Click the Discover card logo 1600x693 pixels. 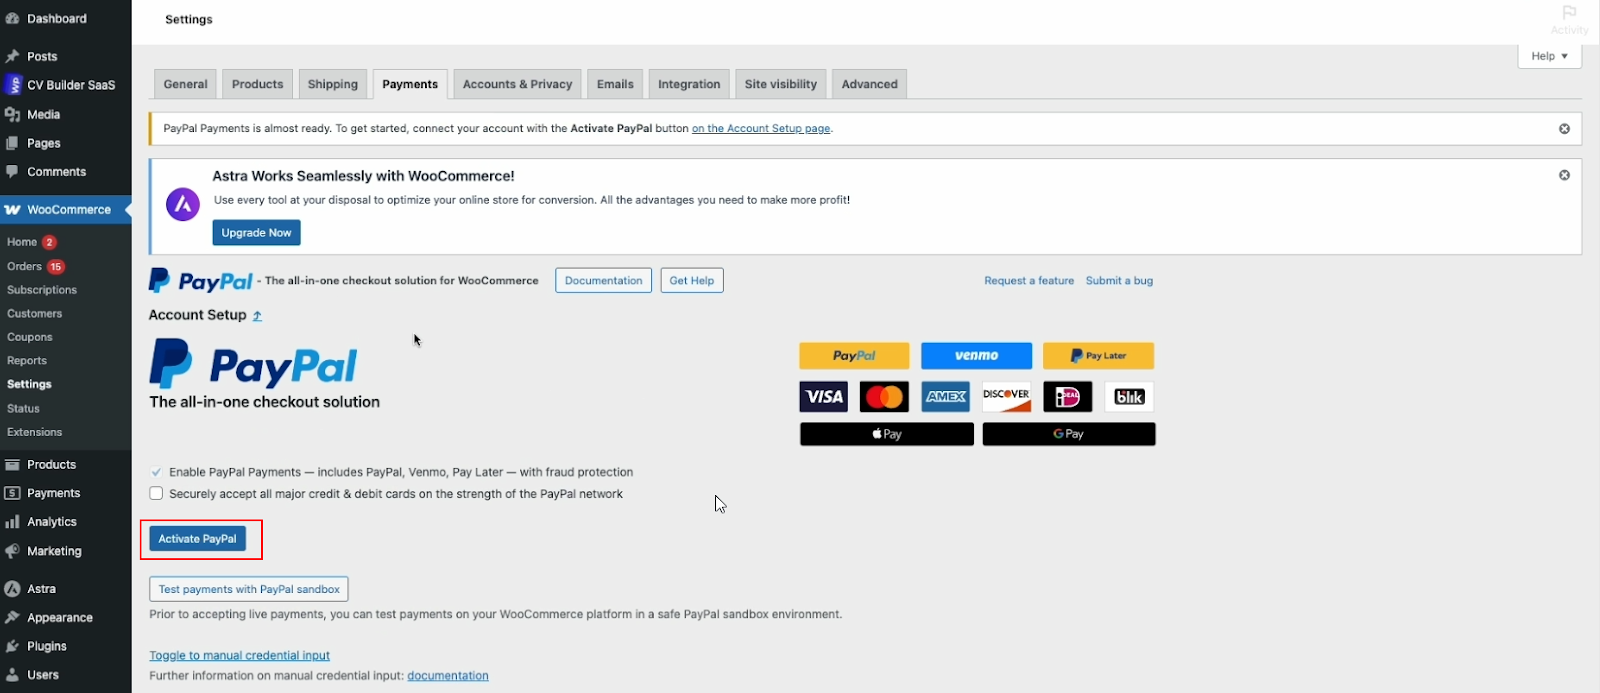[1007, 397]
